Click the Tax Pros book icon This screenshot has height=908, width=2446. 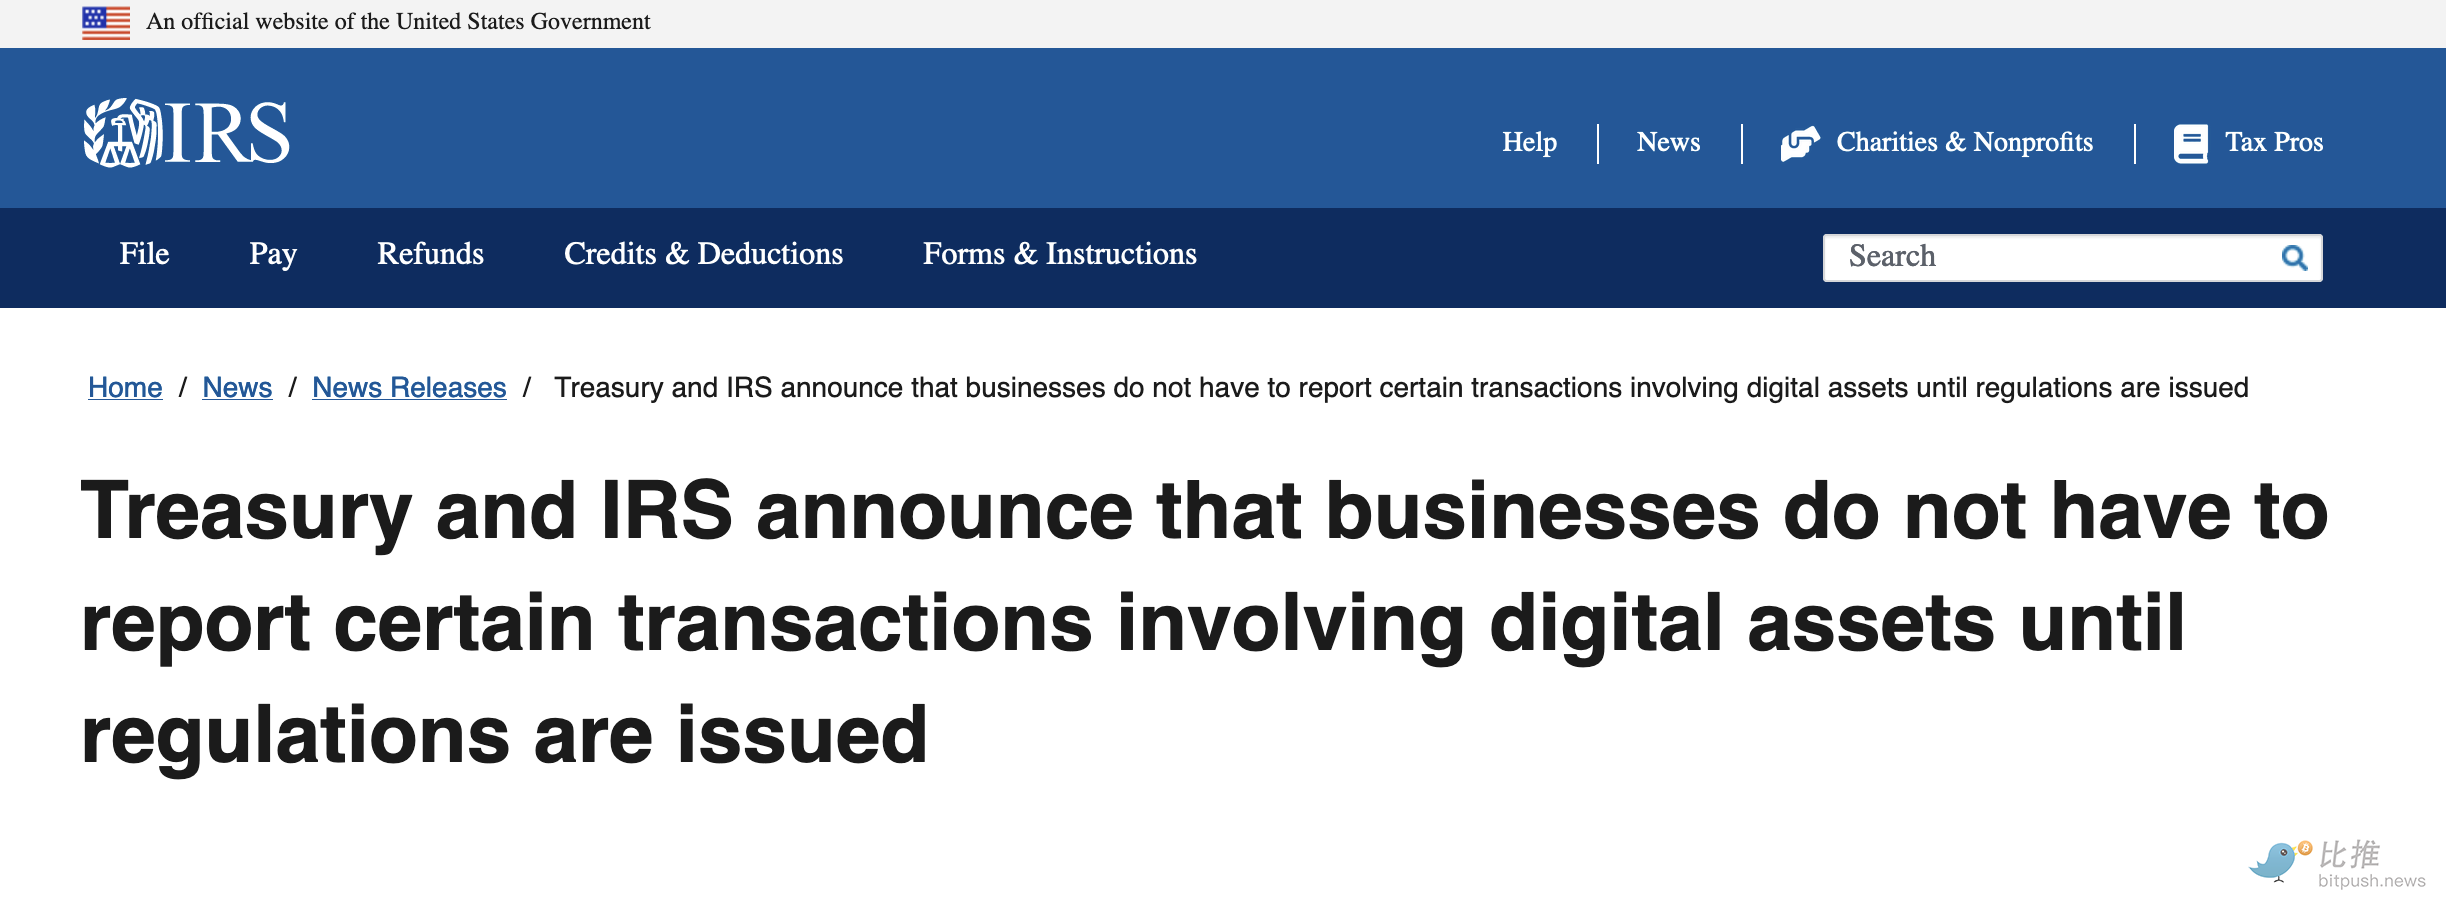pos(2190,143)
